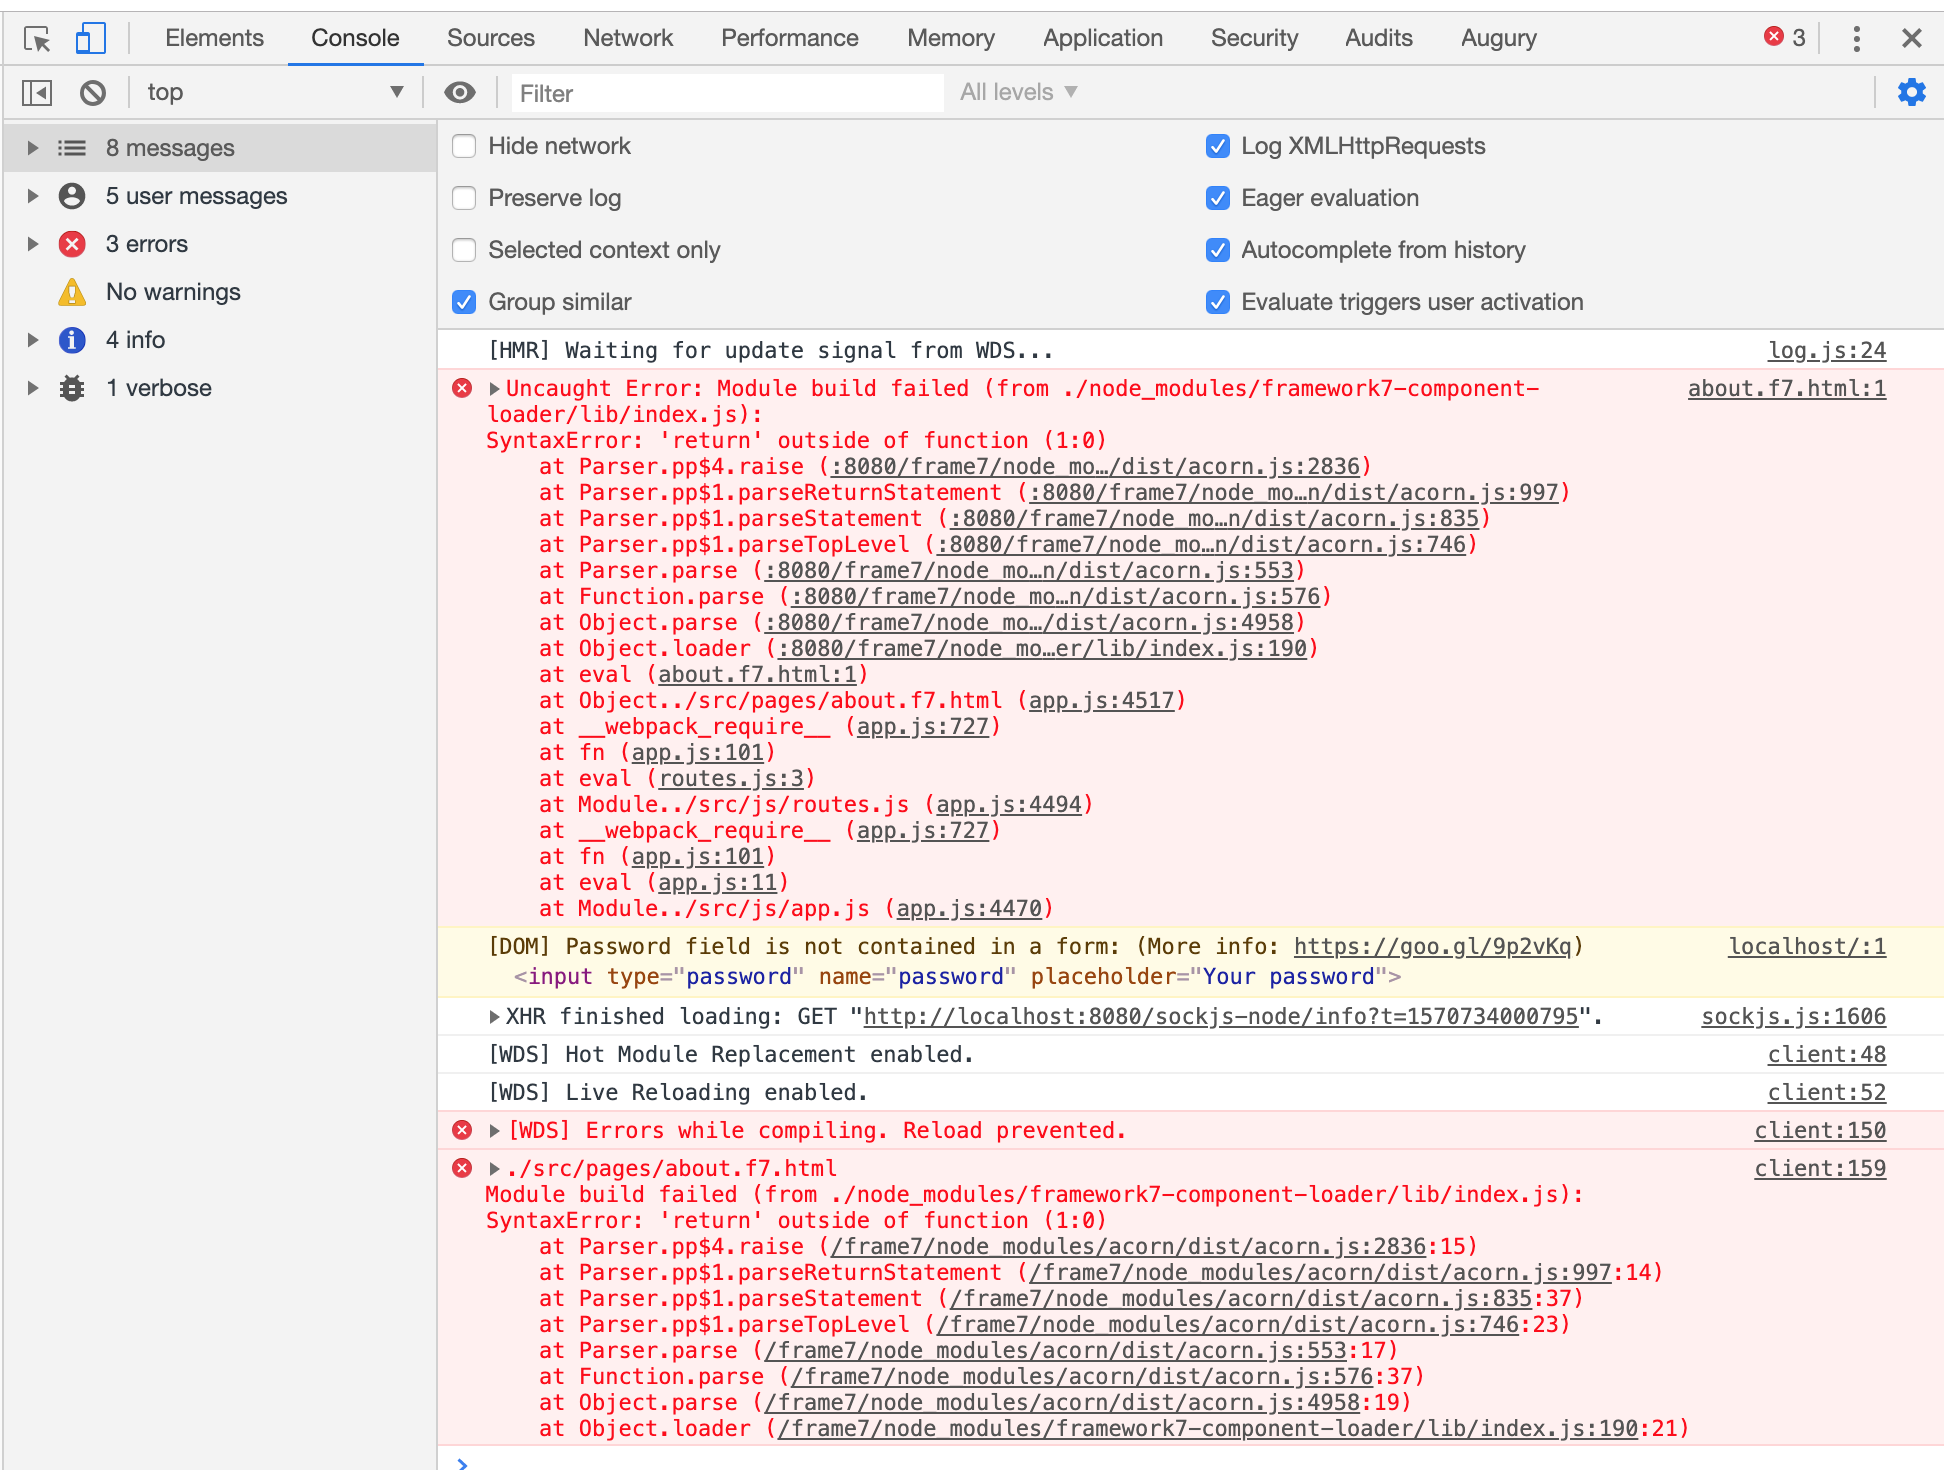Clear the console
This screenshot has height=1470, width=1944.
coord(93,93)
